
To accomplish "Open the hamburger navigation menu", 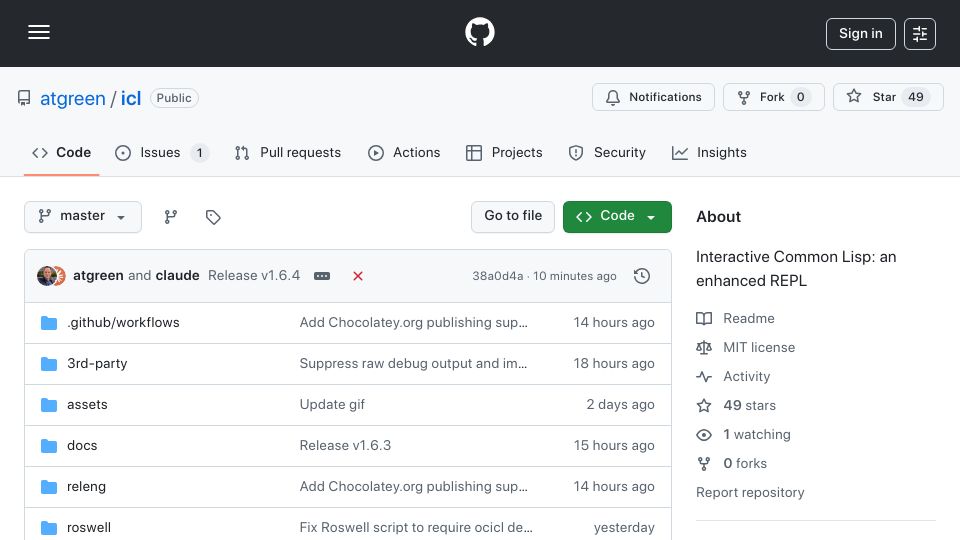I will click(39, 32).
